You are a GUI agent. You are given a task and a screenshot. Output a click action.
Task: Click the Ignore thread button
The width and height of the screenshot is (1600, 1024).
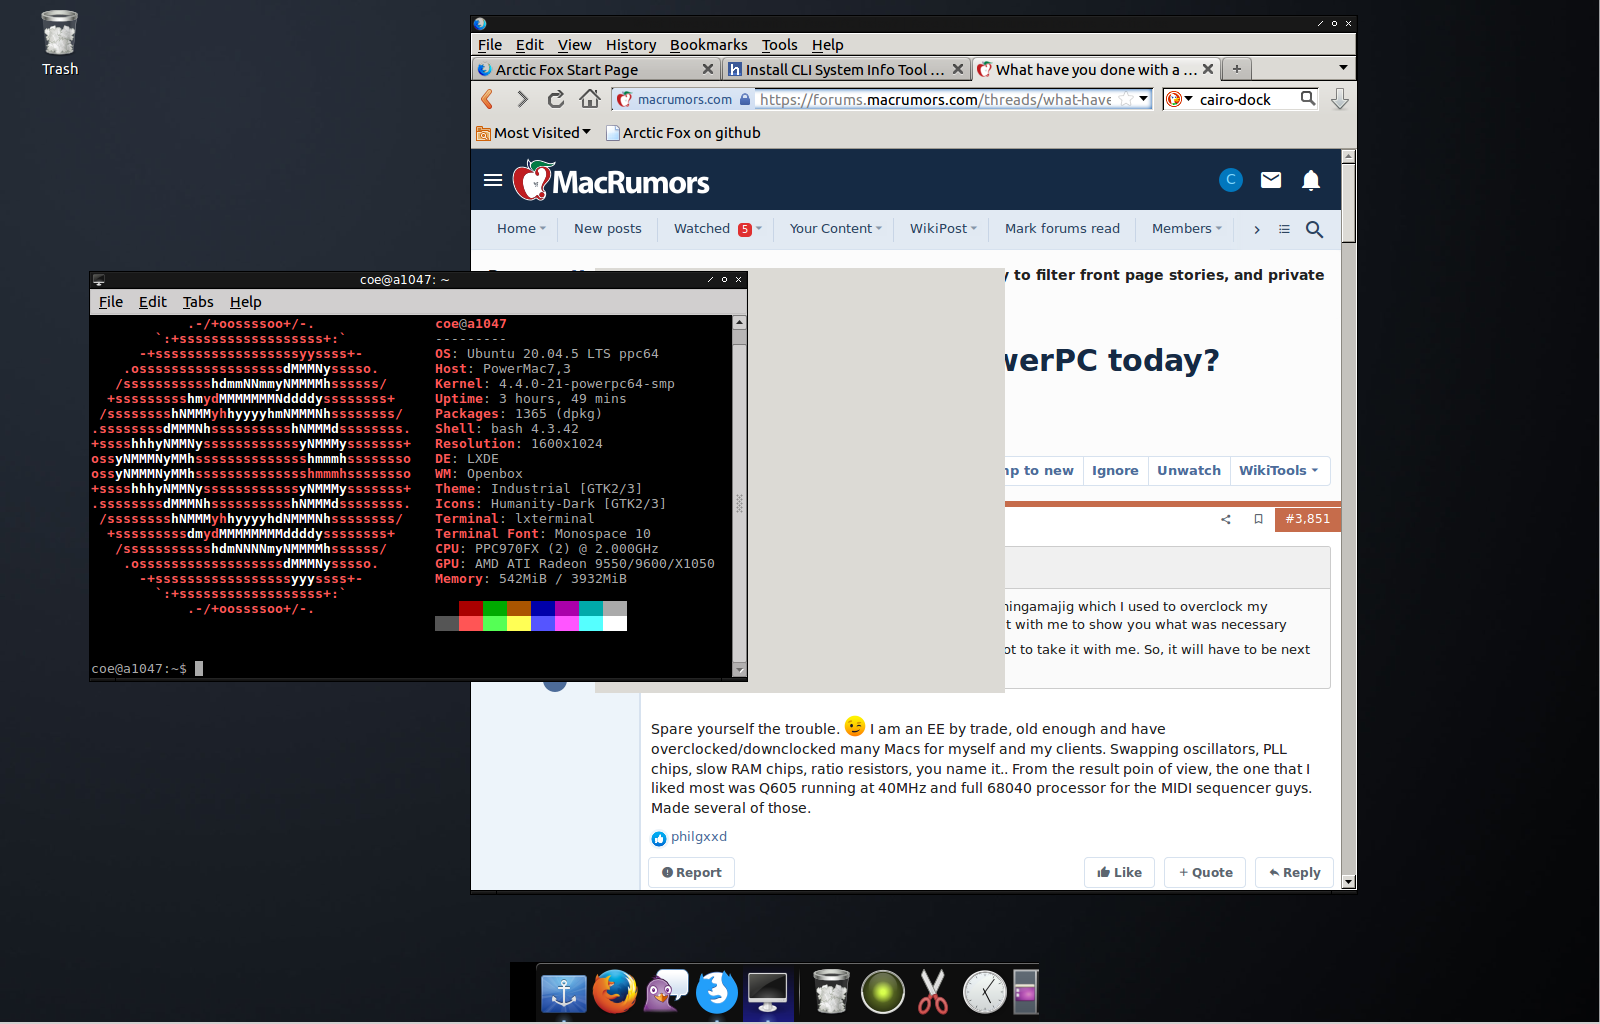click(1115, 471)
